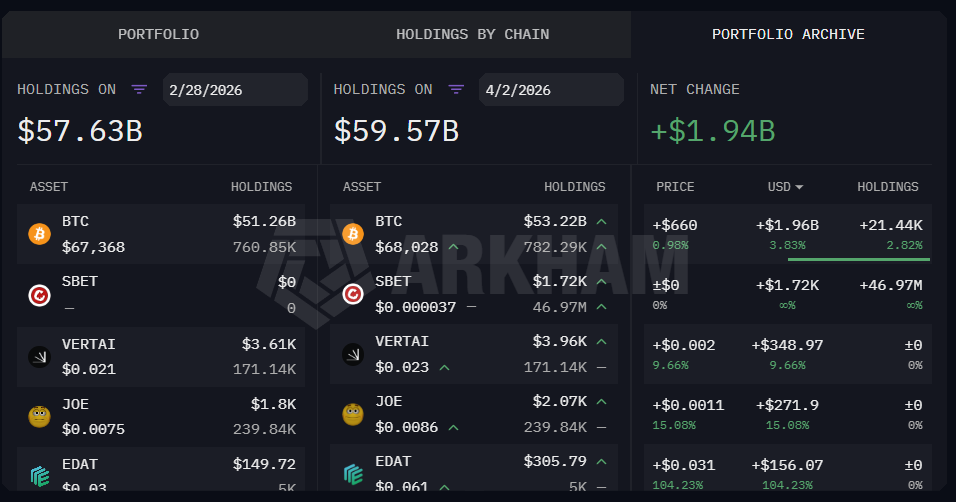Click the PRICE column header
The height and width of the screenshot is (502, 956).
click(x=675, y=187)
